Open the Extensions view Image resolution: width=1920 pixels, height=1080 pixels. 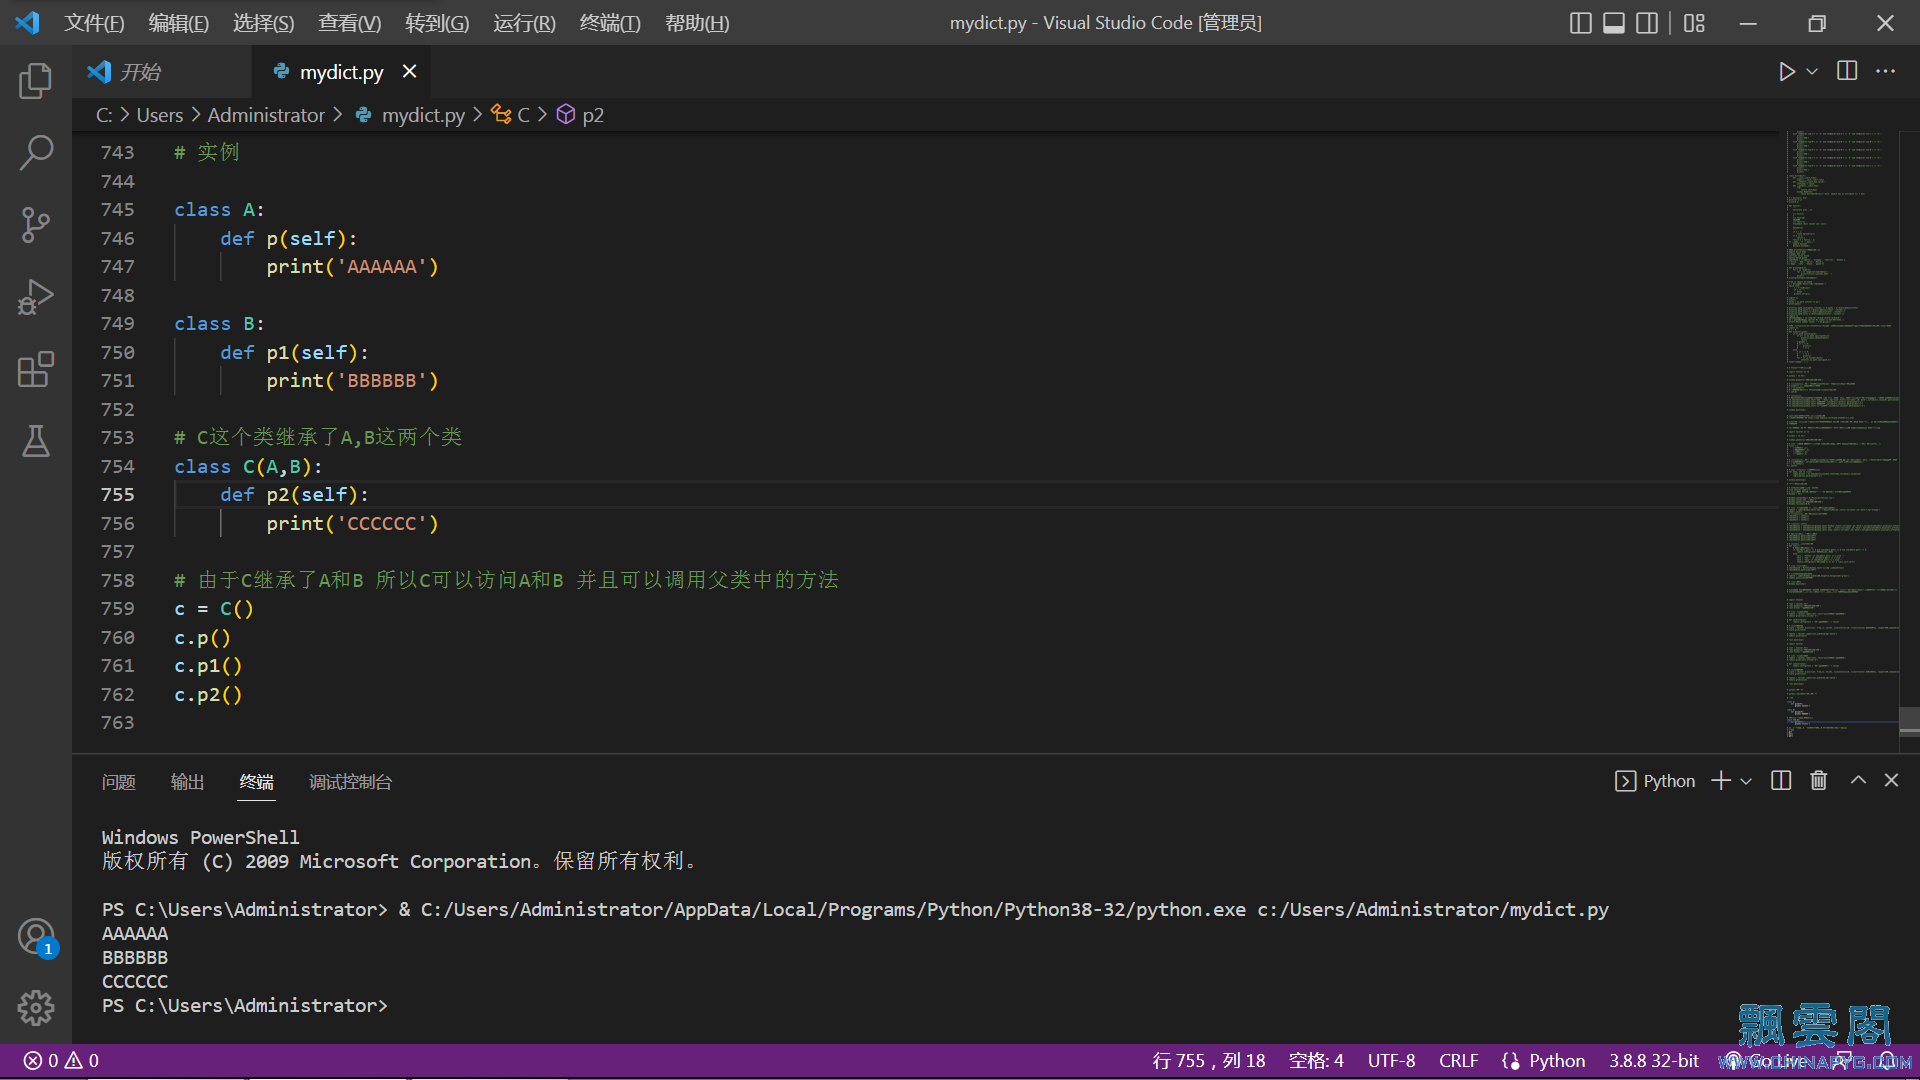pos(36,369)
